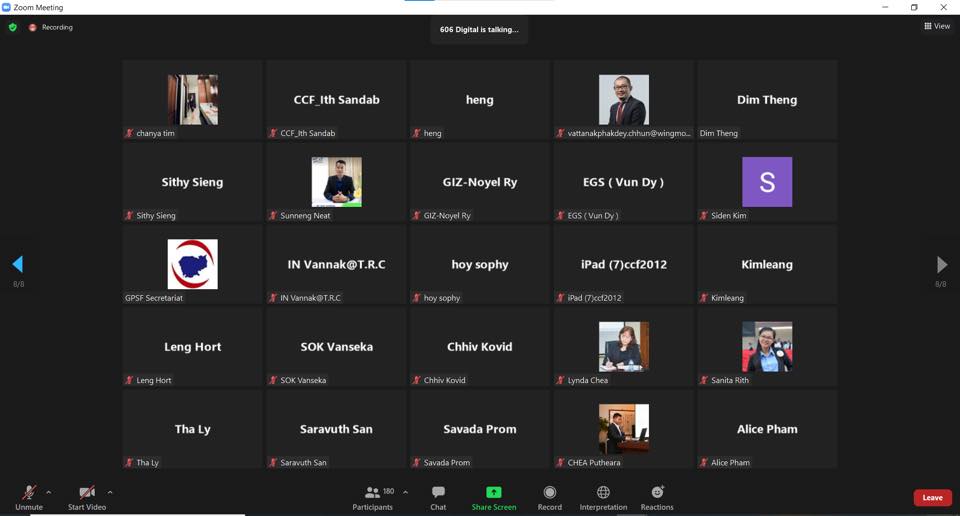Screen dimensions: 960x516
Task: Open the Participants panel
Action: click(x=374, y=496)
